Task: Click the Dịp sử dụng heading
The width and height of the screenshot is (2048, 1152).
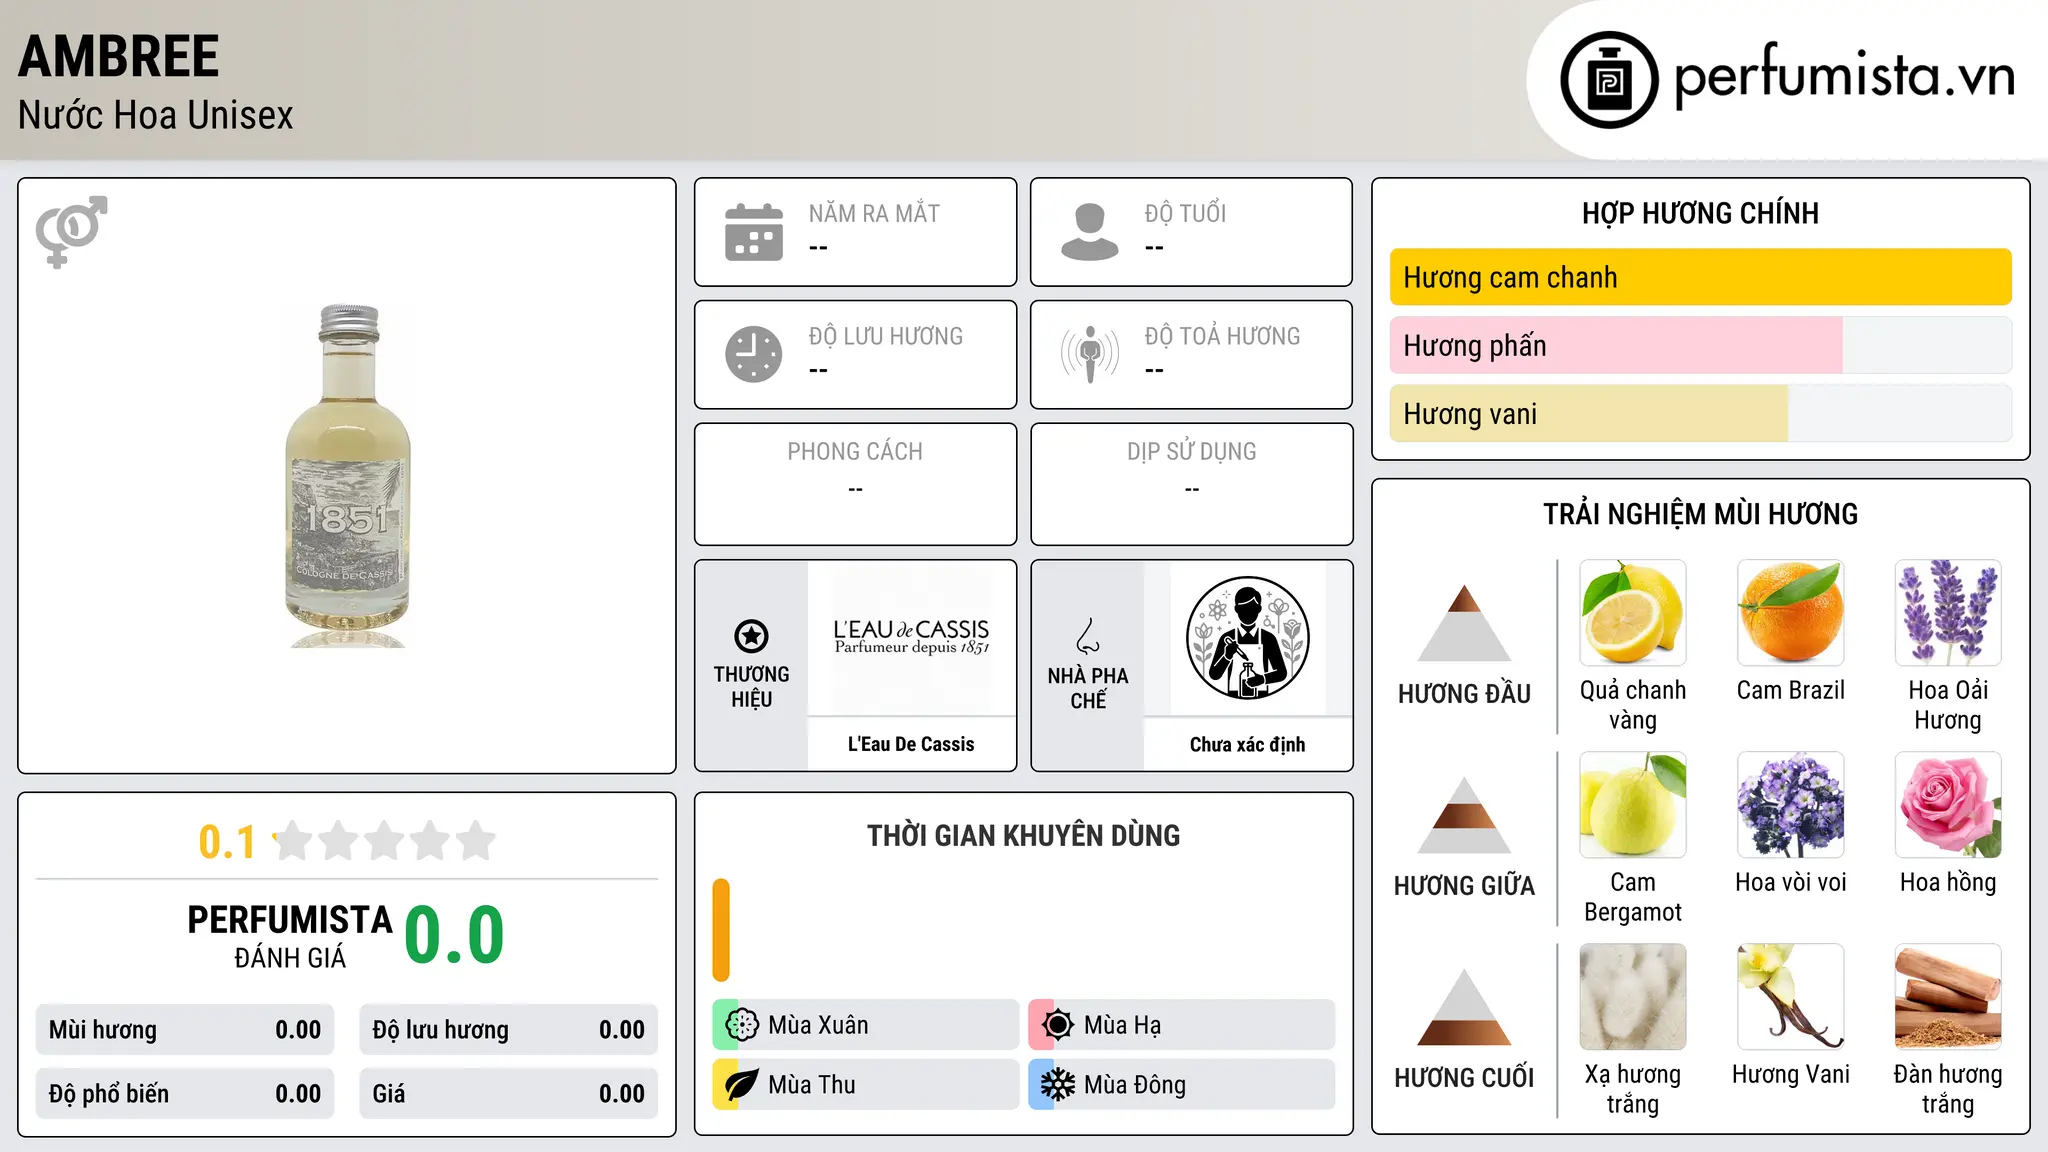Action: [1192, 452]
